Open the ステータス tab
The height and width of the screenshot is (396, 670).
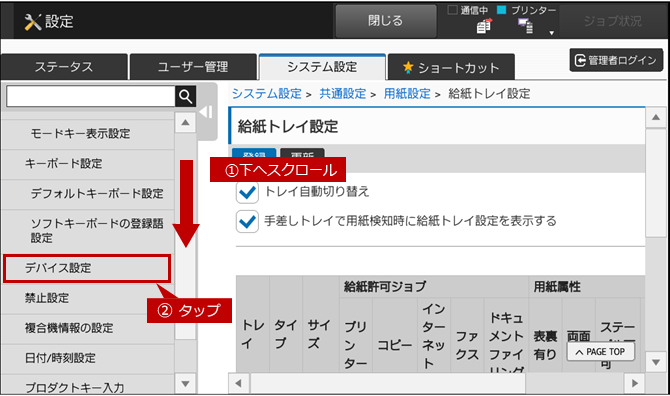click(64, 67)
